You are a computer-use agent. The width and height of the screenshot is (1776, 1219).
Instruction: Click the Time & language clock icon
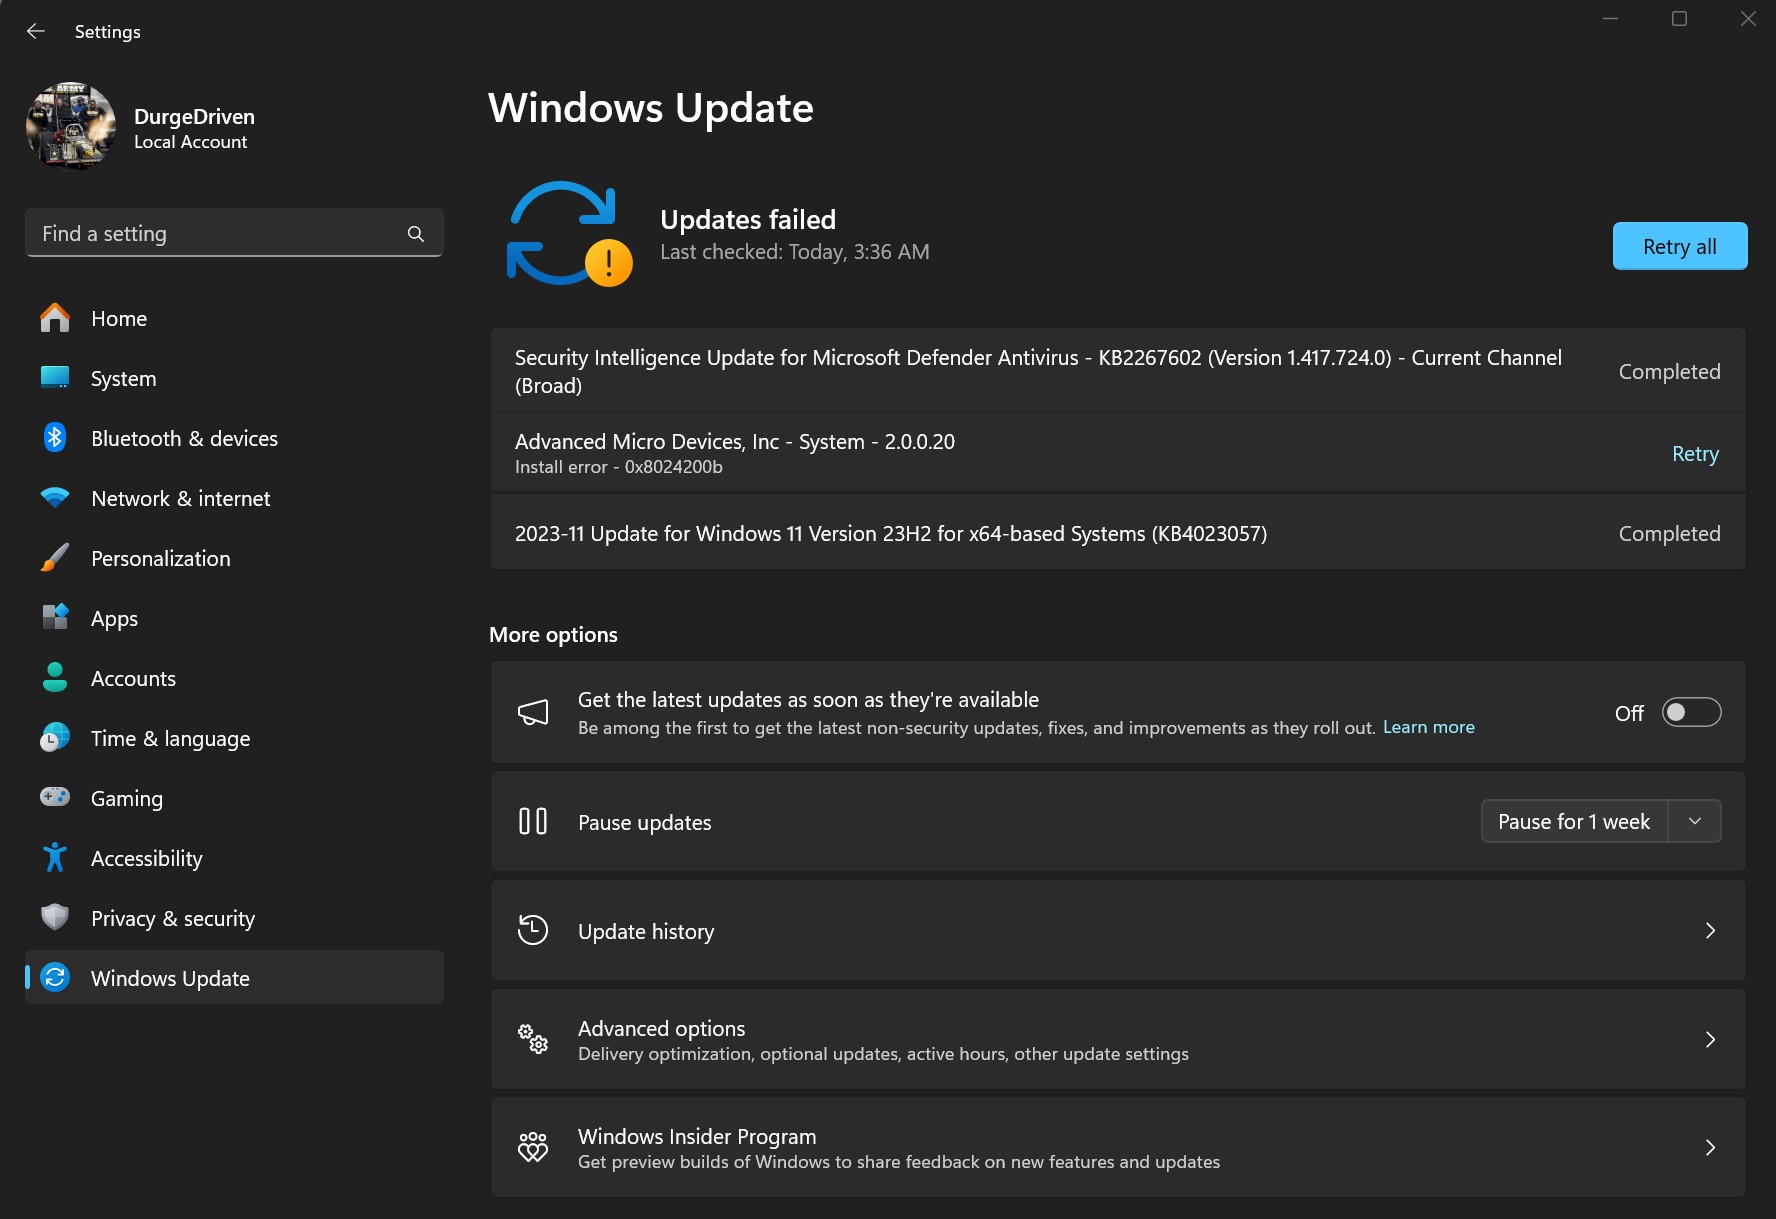click(x=55, y=738)
